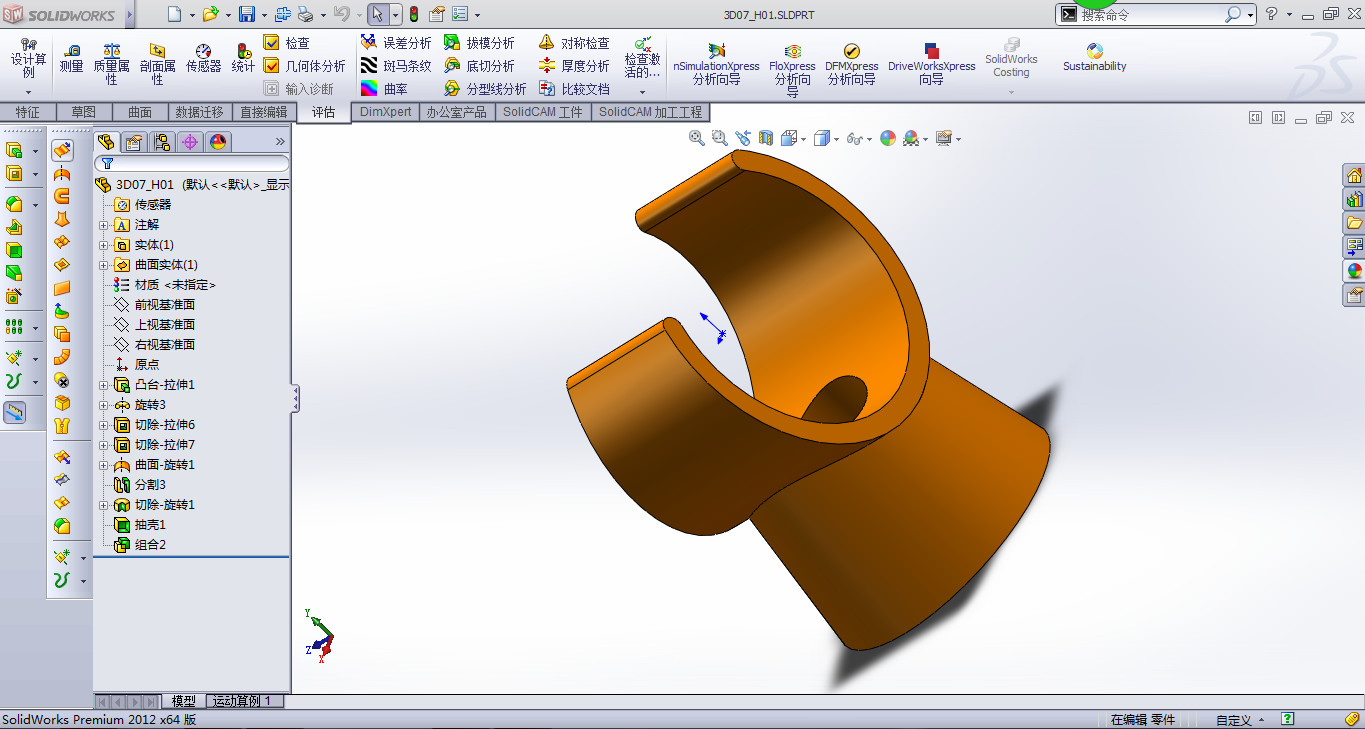This screenshot has width=1365, height=729.
Task: Open the 模型 model tab
Action: (x=183, y=701)
